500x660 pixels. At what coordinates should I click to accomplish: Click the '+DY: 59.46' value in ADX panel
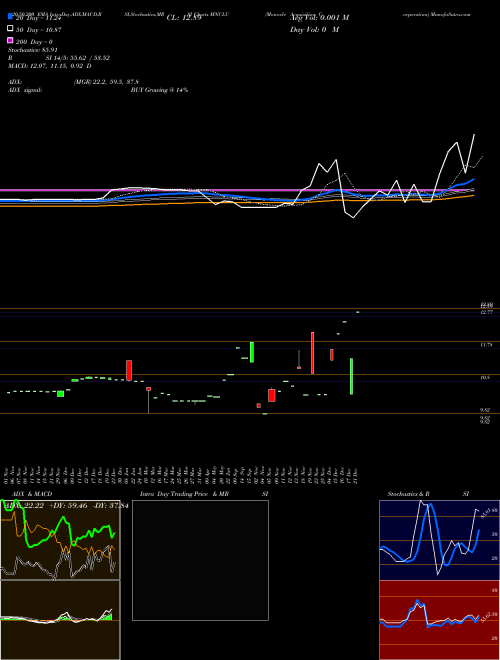(71, 506)
